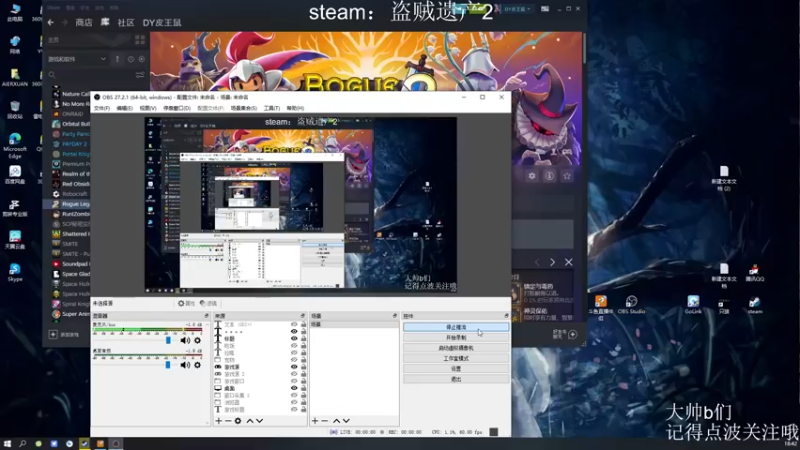The width and height of the screenshot is (800, 450).
Task: Open source properties gear in sources toolbar
Action: (238, 421)
